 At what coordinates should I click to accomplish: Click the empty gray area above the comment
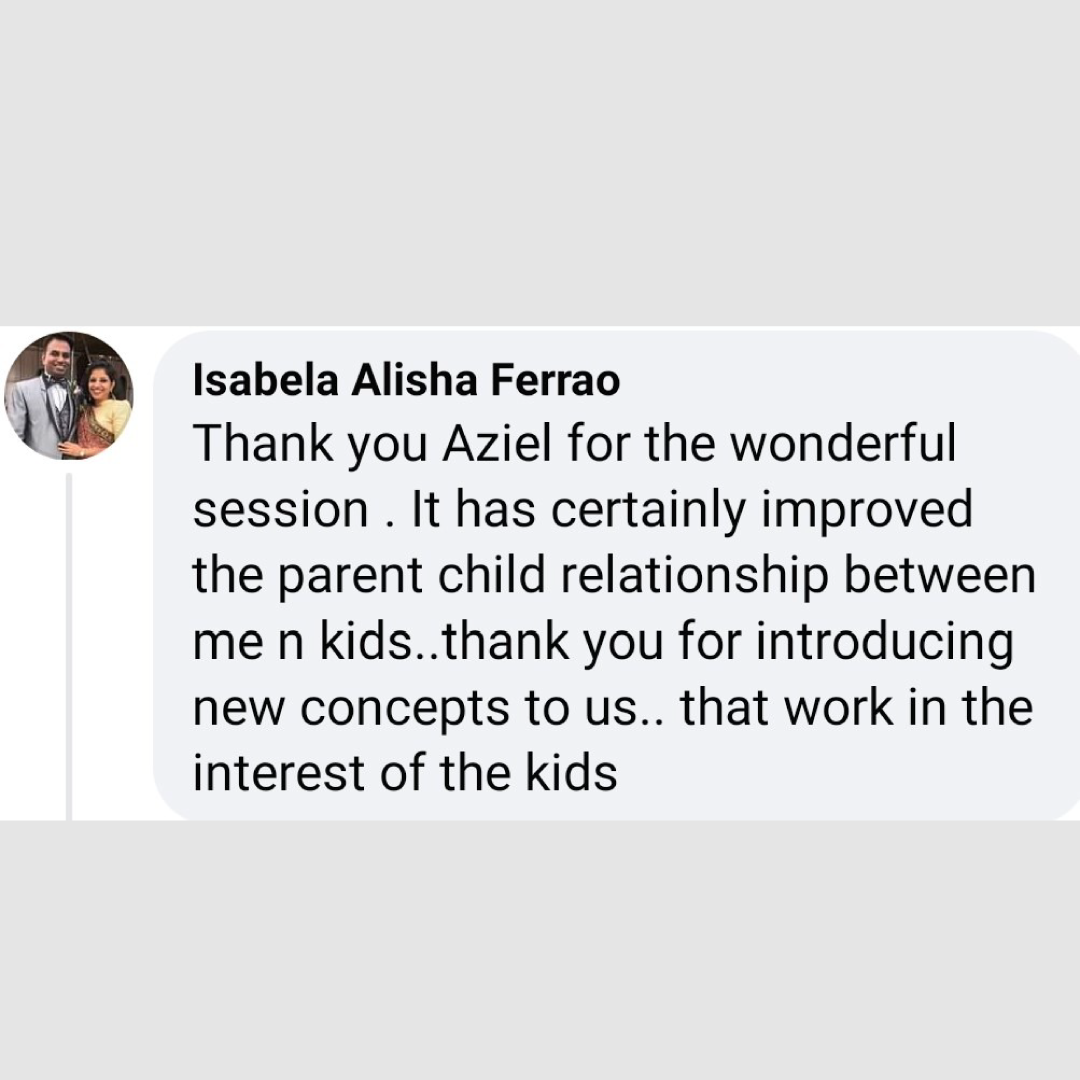pos(540,160)
